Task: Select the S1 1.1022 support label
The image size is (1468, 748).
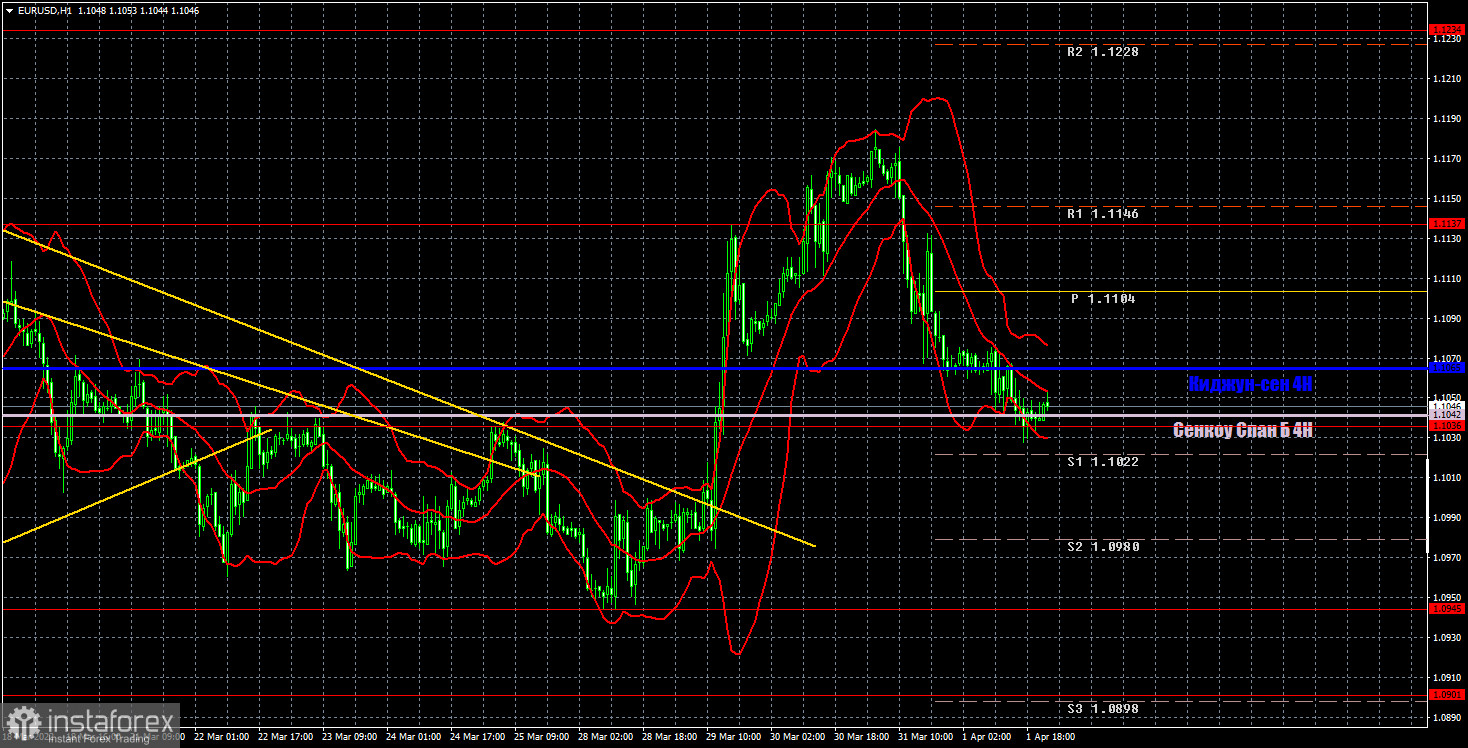Action: pos(1103,462)
